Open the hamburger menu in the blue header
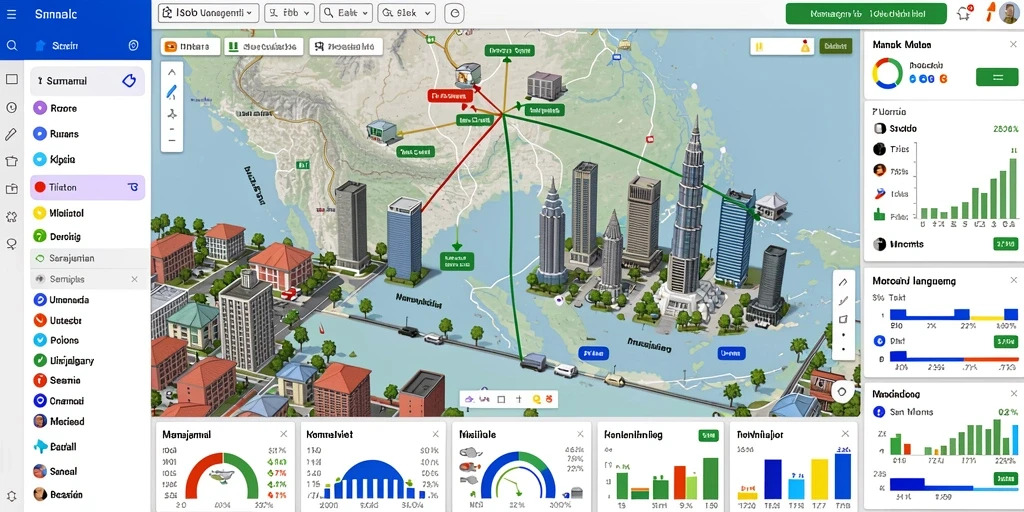 pyautogui.click(x=11, y=14)
